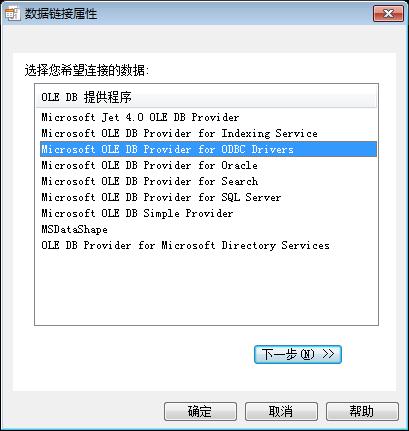Image resolution: width=409 pixels, height=431 pixels.
Task: Click the 下一步(N) >> button
Action: click(x=298, y=354)
